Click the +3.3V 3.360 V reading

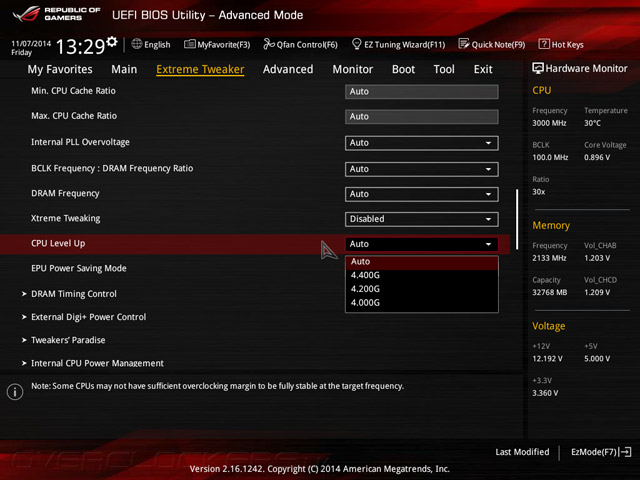545,393
